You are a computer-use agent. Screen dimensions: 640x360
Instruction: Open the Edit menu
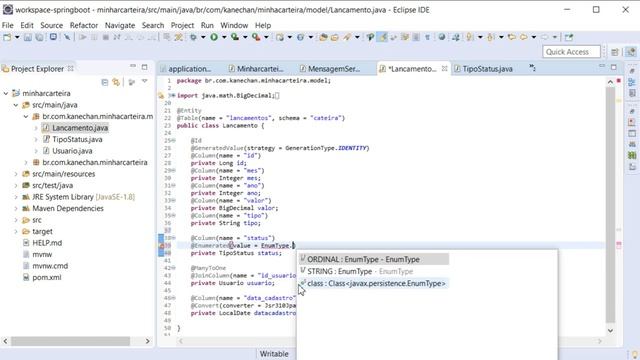point(27,25)
